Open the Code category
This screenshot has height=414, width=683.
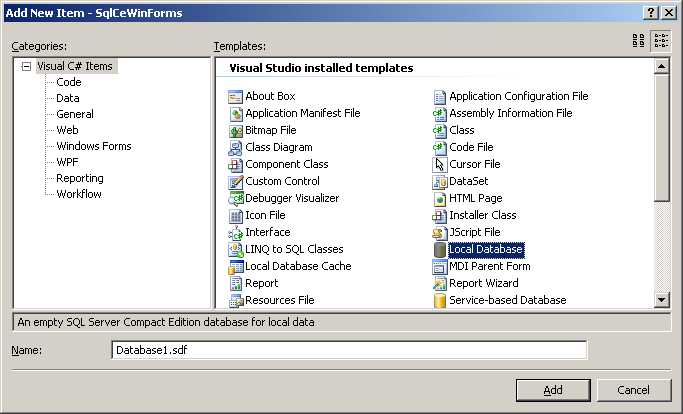[x=69, y=82]
